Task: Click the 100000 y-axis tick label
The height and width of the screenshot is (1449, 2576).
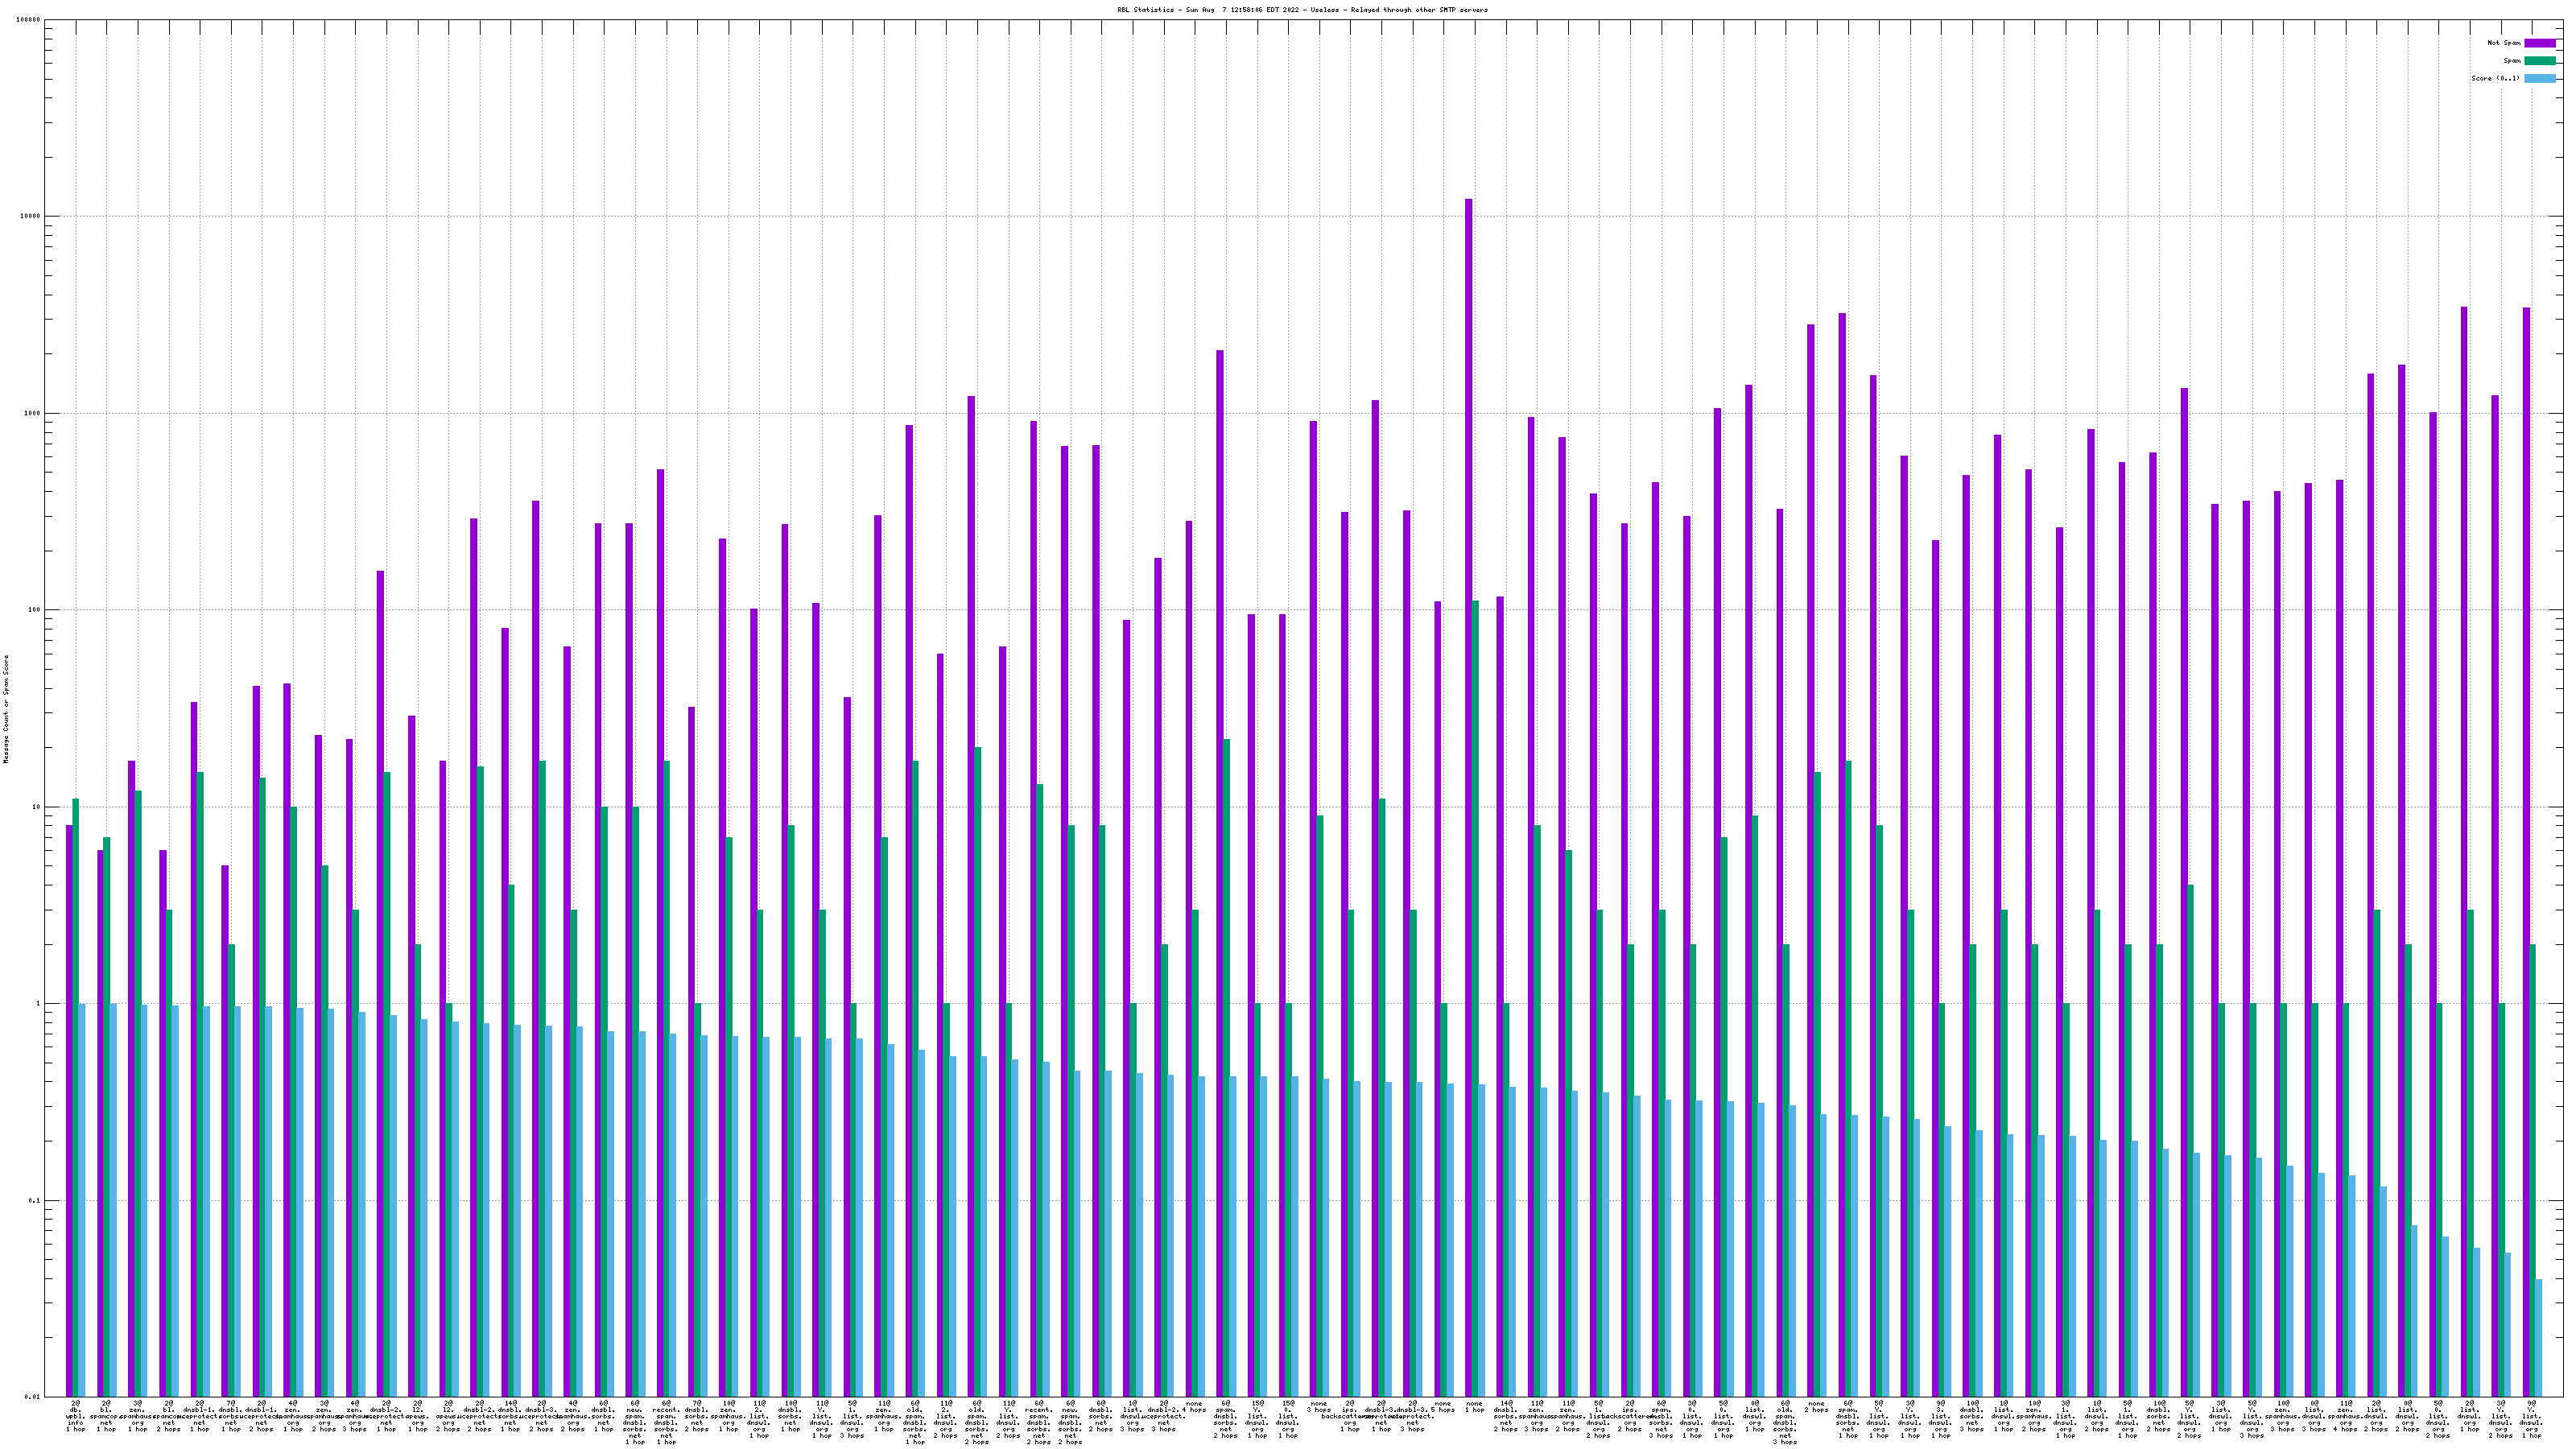Action: click(x=29, y=20)
